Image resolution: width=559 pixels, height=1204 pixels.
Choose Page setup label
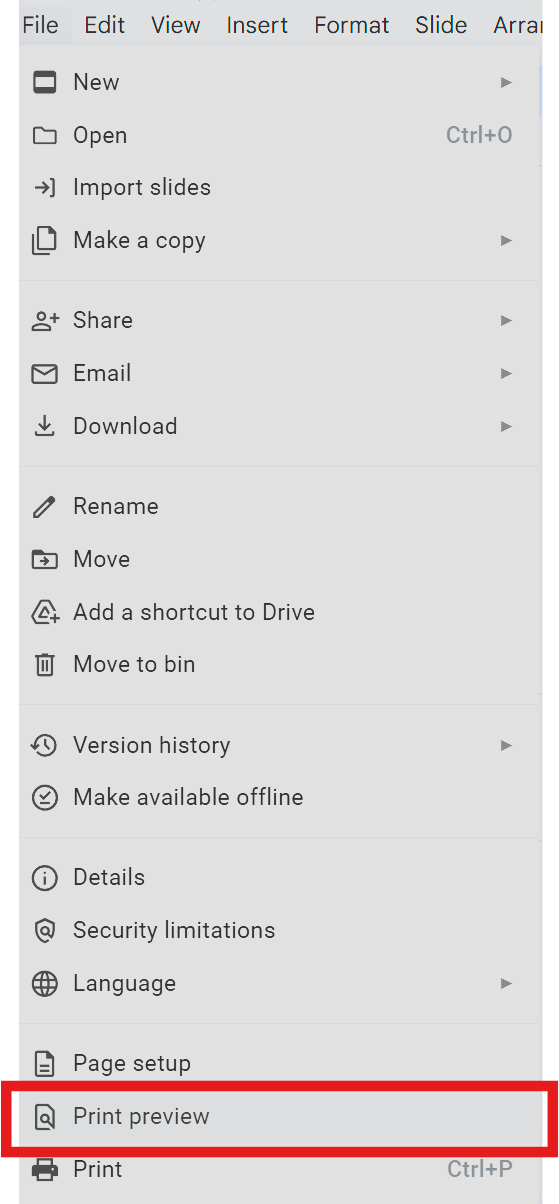coord(132,1064)
